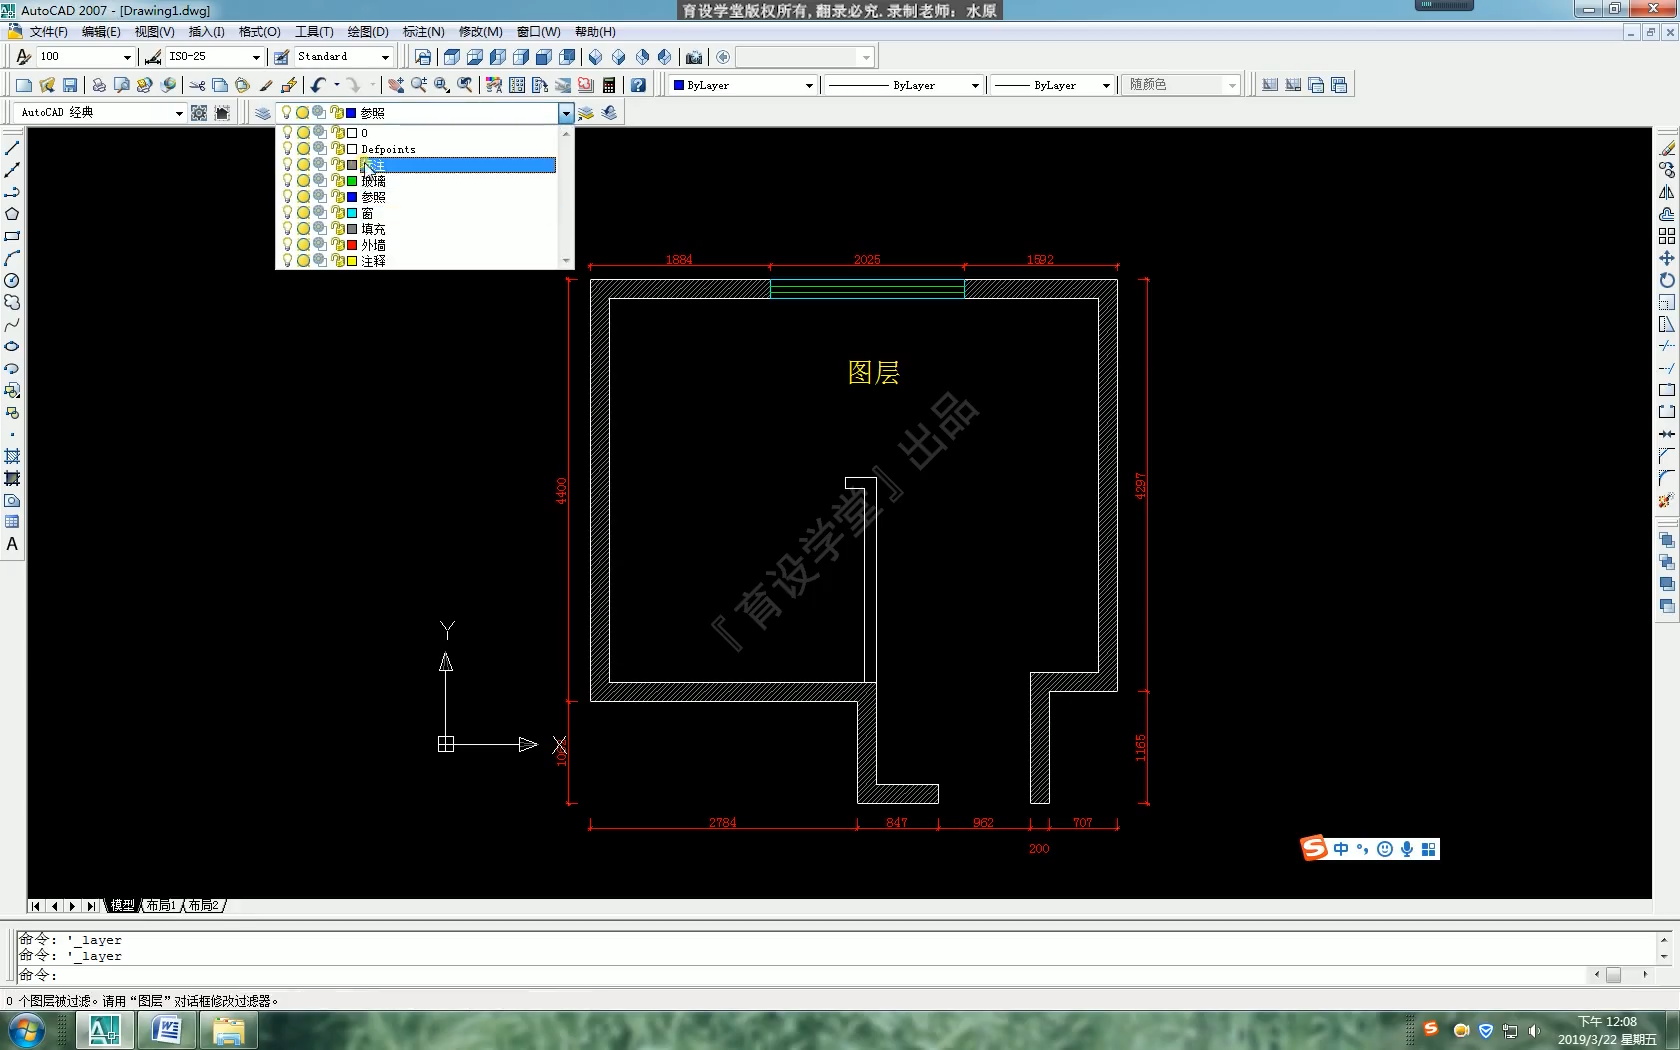1680x1050 pixels.
Task: Select the Rotate tool in modify toolbar
Action: [1666, 280]
